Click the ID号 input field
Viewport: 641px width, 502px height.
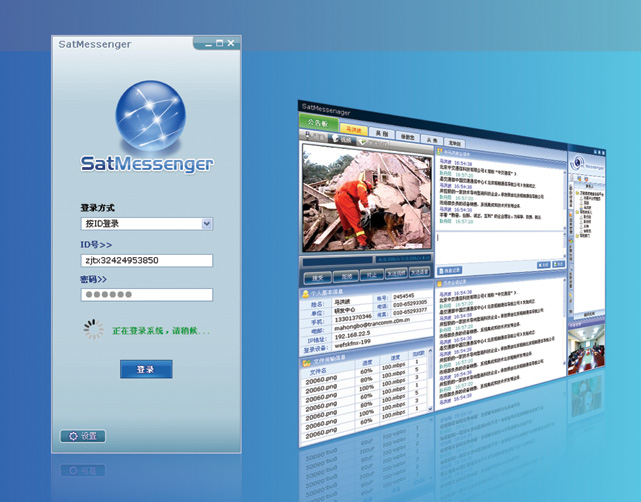coord(146,260)
